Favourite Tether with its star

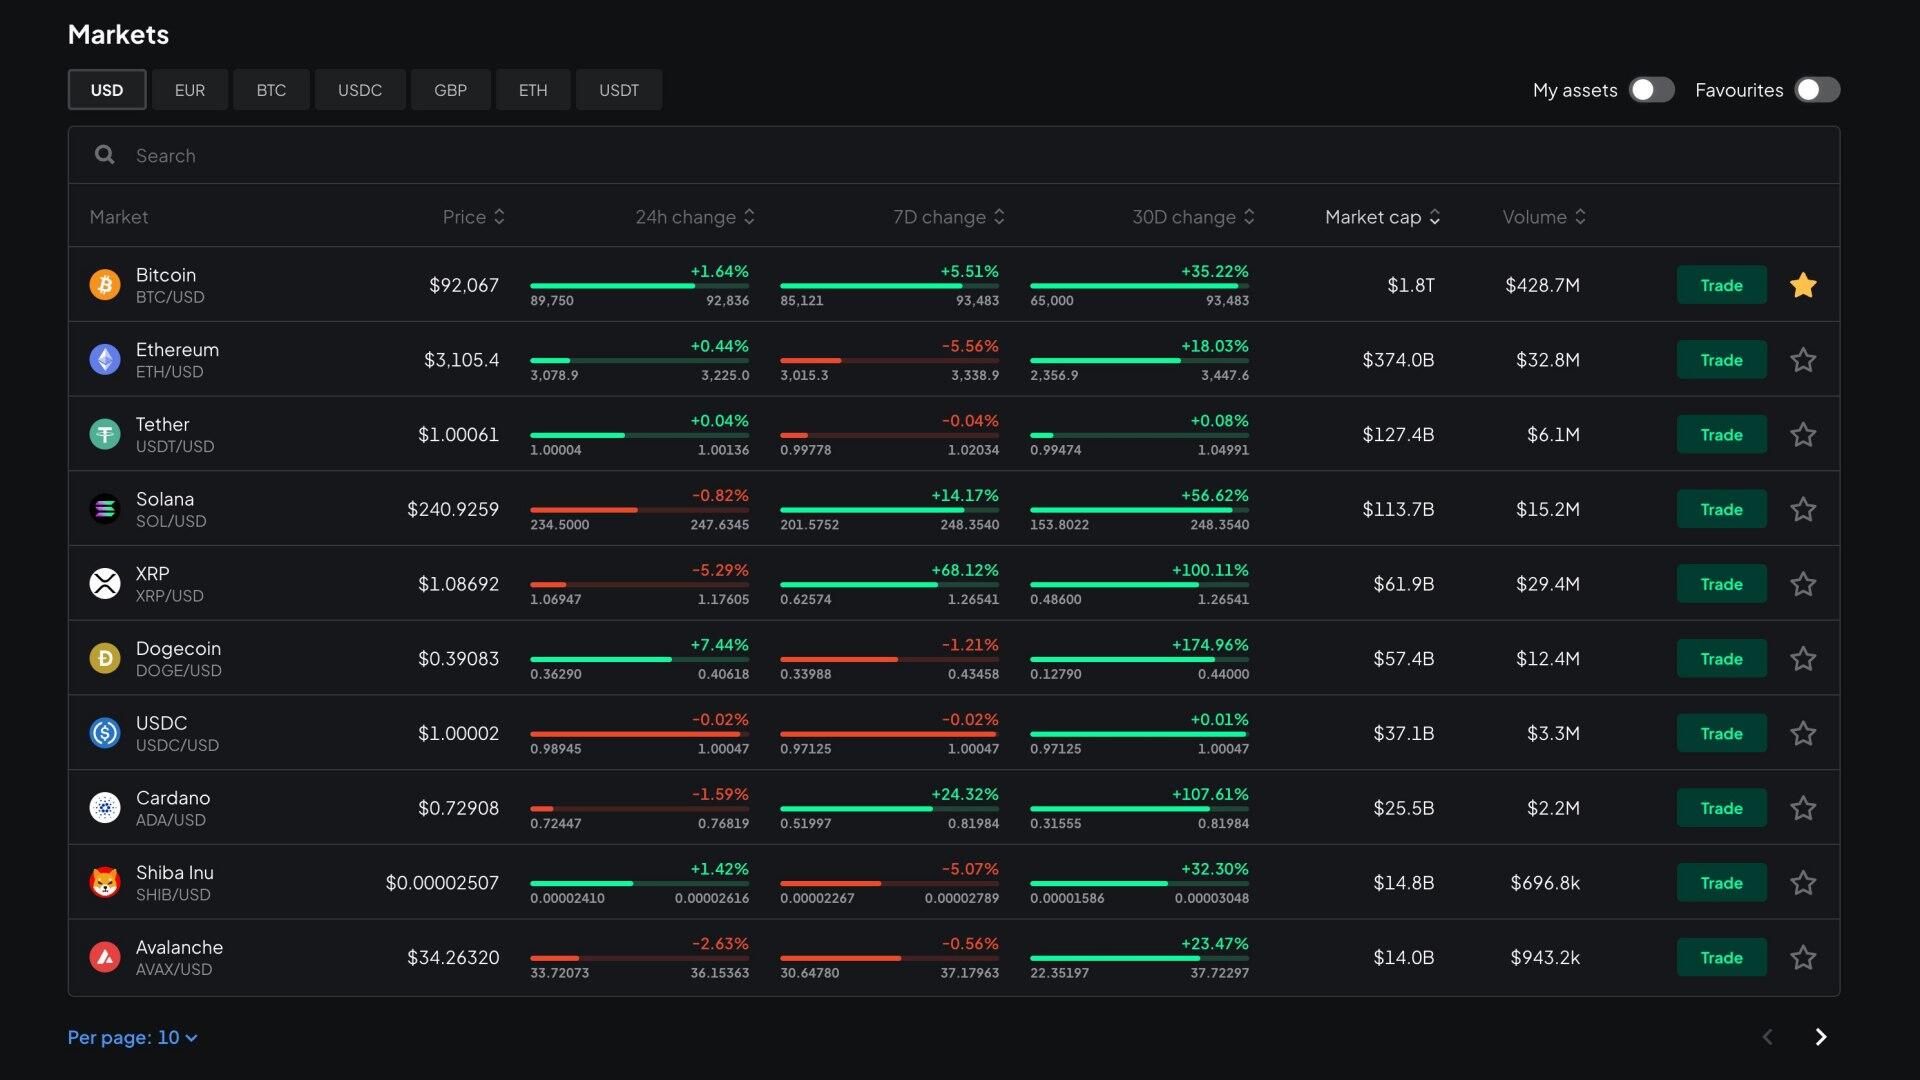coord(1803,434)
